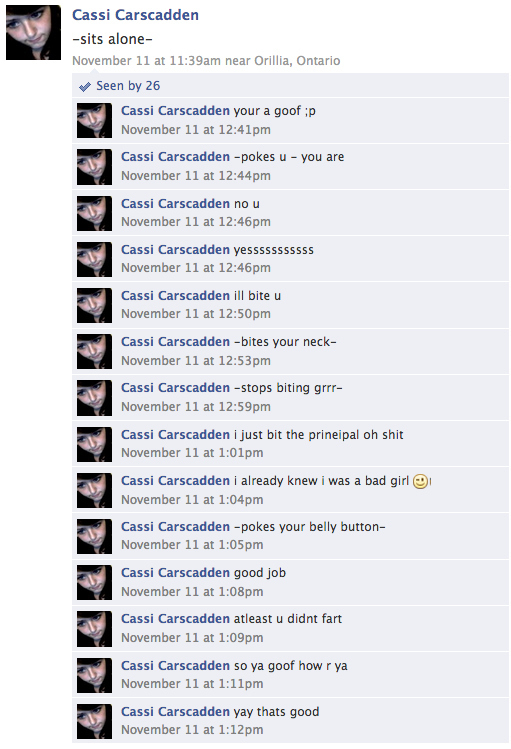
Task: Click the avatar beside 'i just bit the prineipal'
Action: pos(95,445)
